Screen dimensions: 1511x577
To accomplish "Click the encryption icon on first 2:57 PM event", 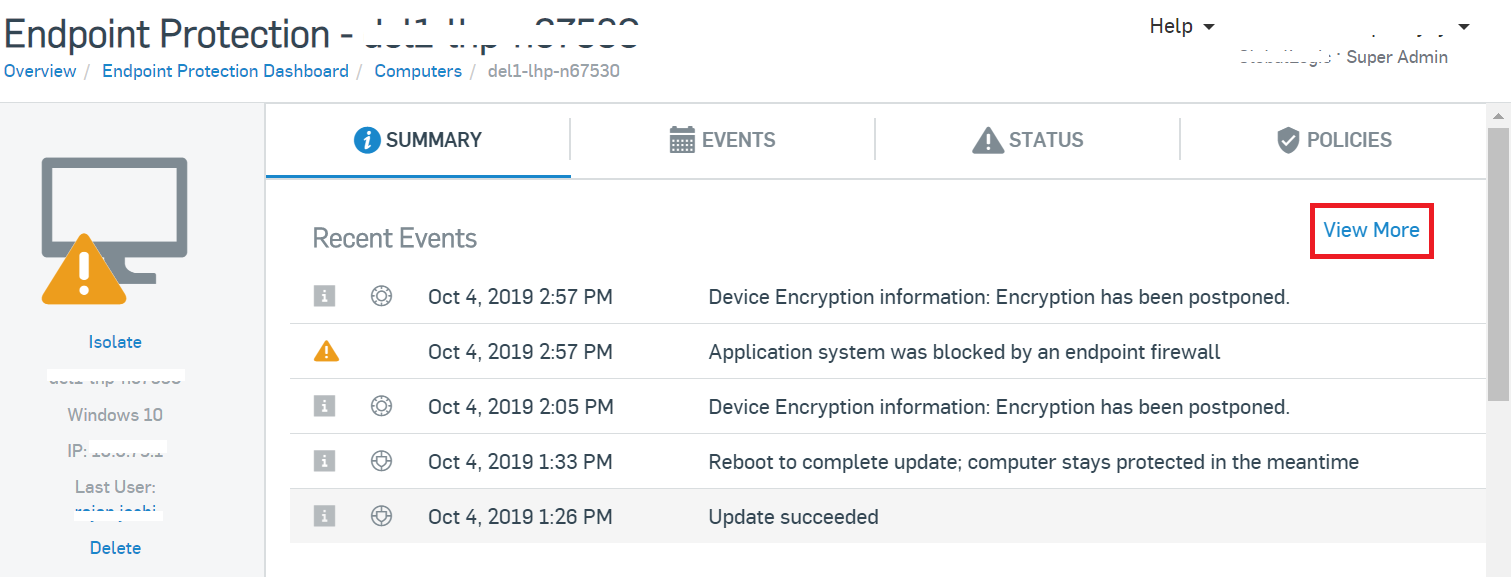I will 381,296.
